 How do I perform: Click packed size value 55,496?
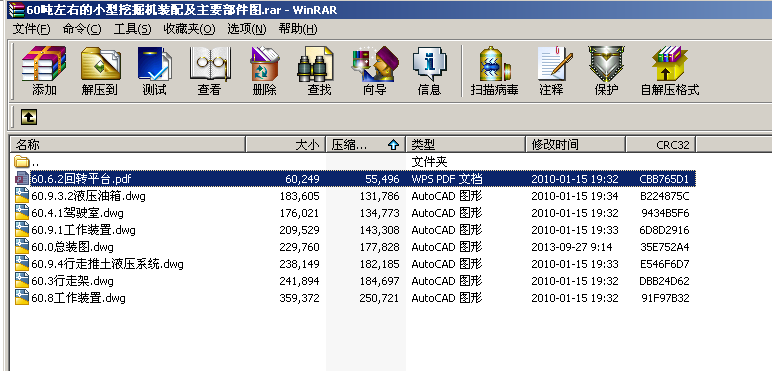(x=382, y=179)
